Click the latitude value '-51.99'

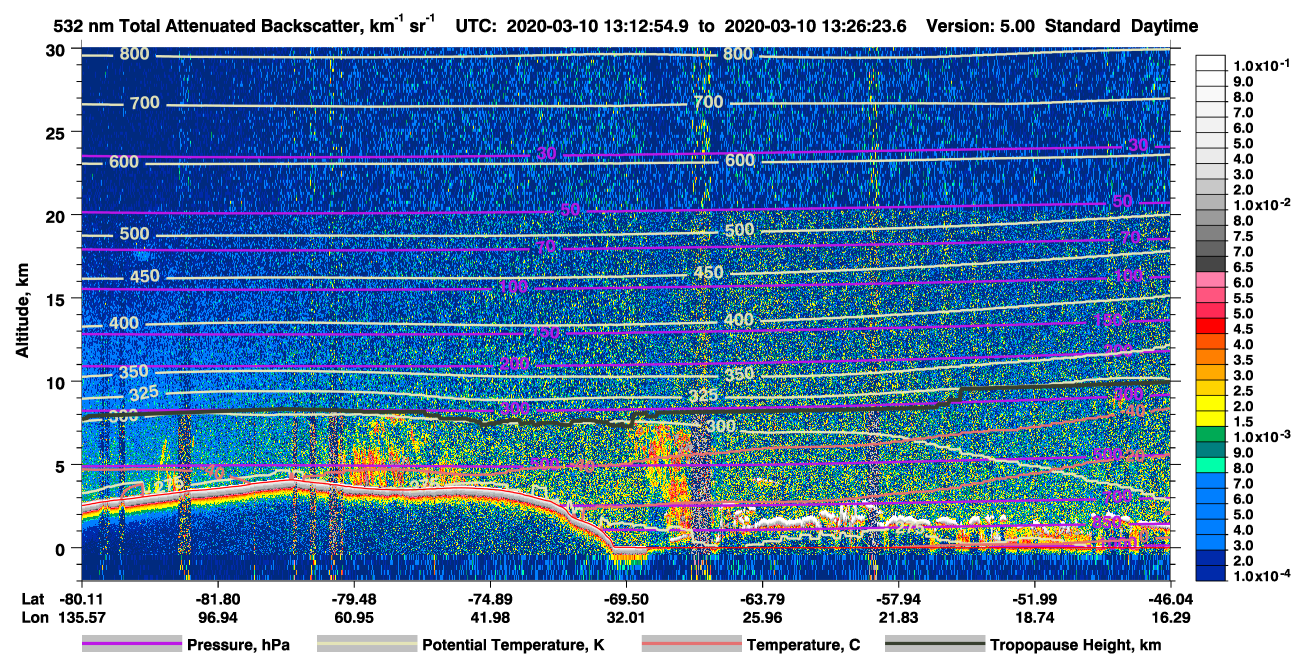[x=1034, y=598]
